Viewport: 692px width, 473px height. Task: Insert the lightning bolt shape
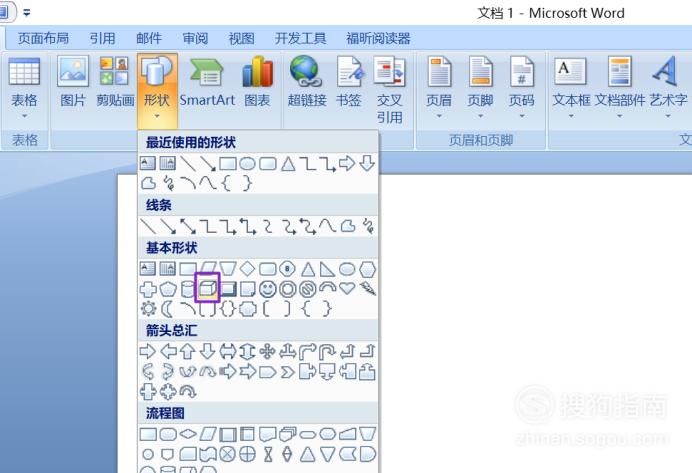point(367,289)
